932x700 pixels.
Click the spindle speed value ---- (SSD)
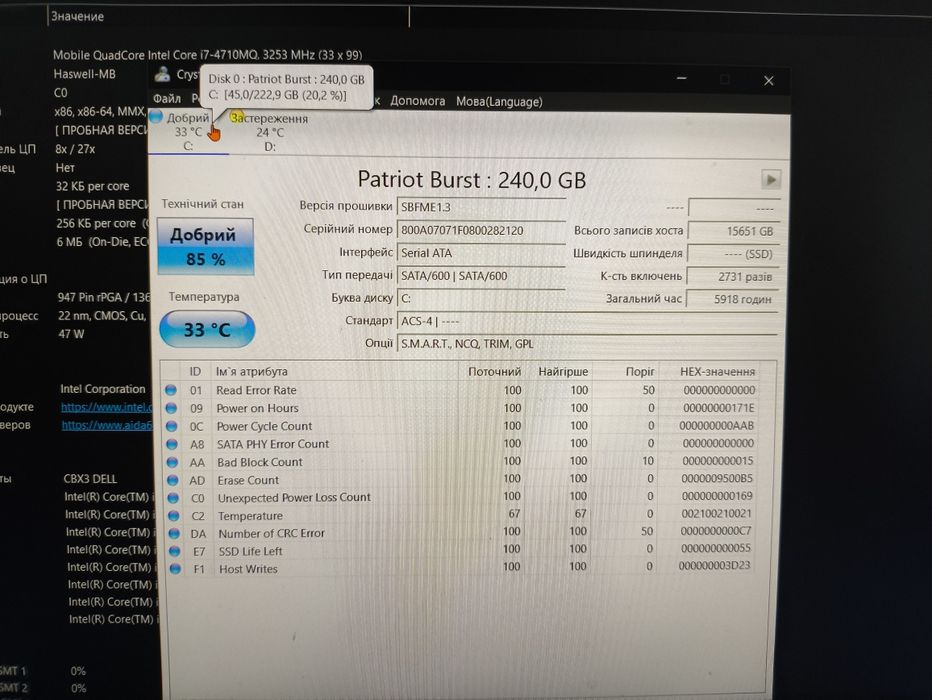733,254
